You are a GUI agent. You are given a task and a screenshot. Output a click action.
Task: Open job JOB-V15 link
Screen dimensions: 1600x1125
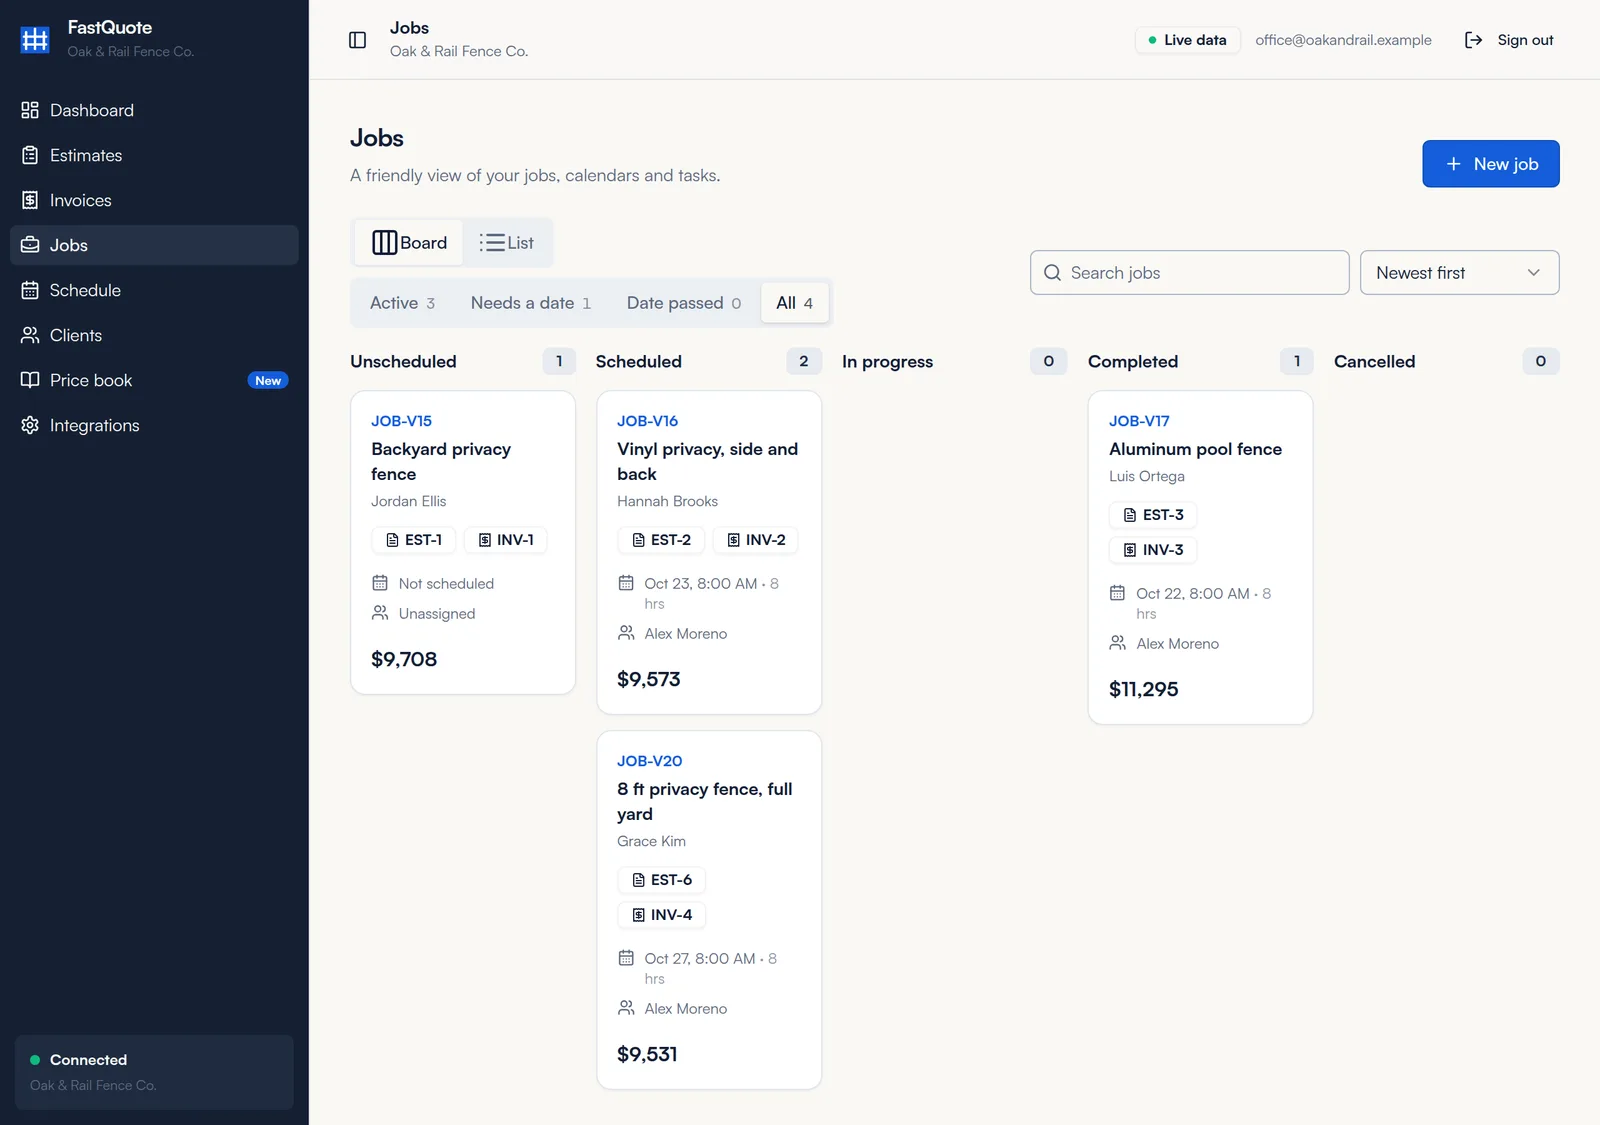[401, 421]
